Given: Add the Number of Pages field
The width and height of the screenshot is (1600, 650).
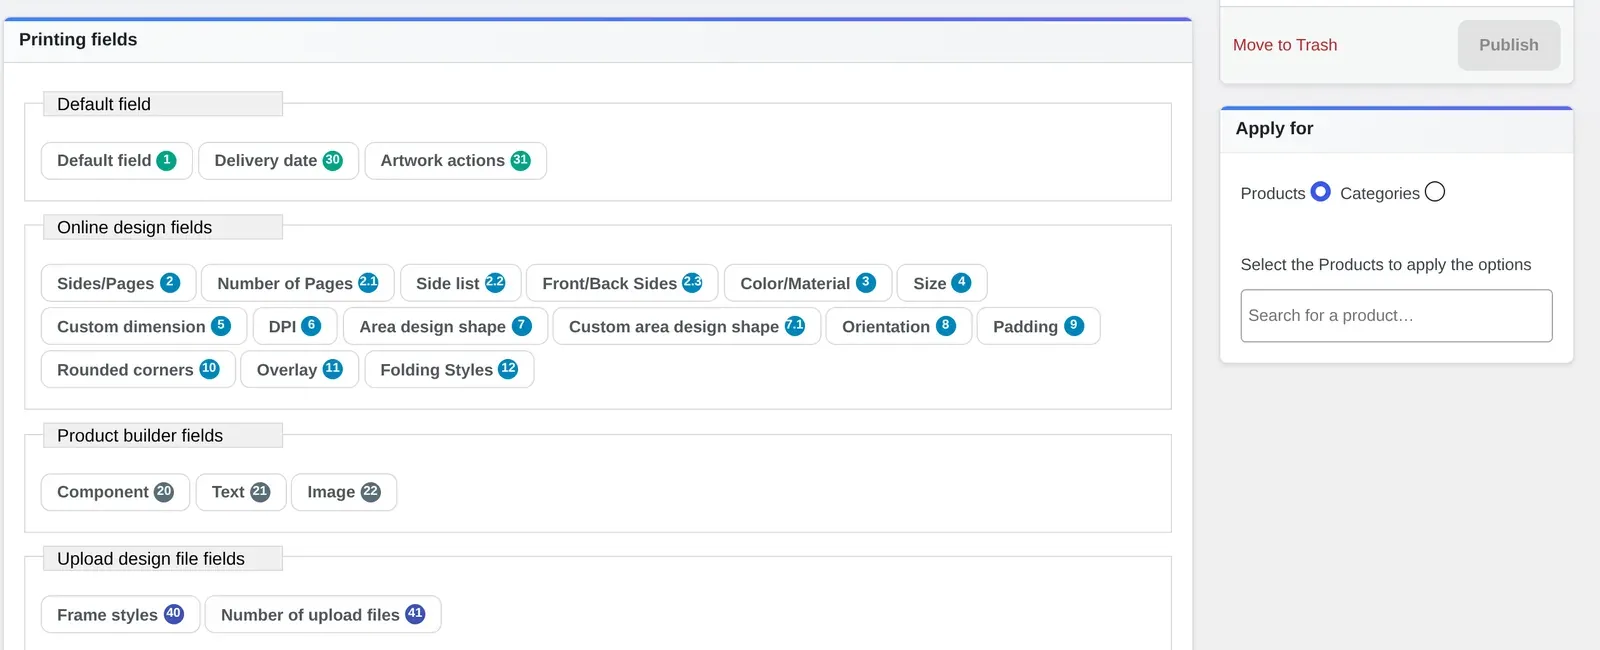Looking at the screenshot, I should [x=298, y=283].
